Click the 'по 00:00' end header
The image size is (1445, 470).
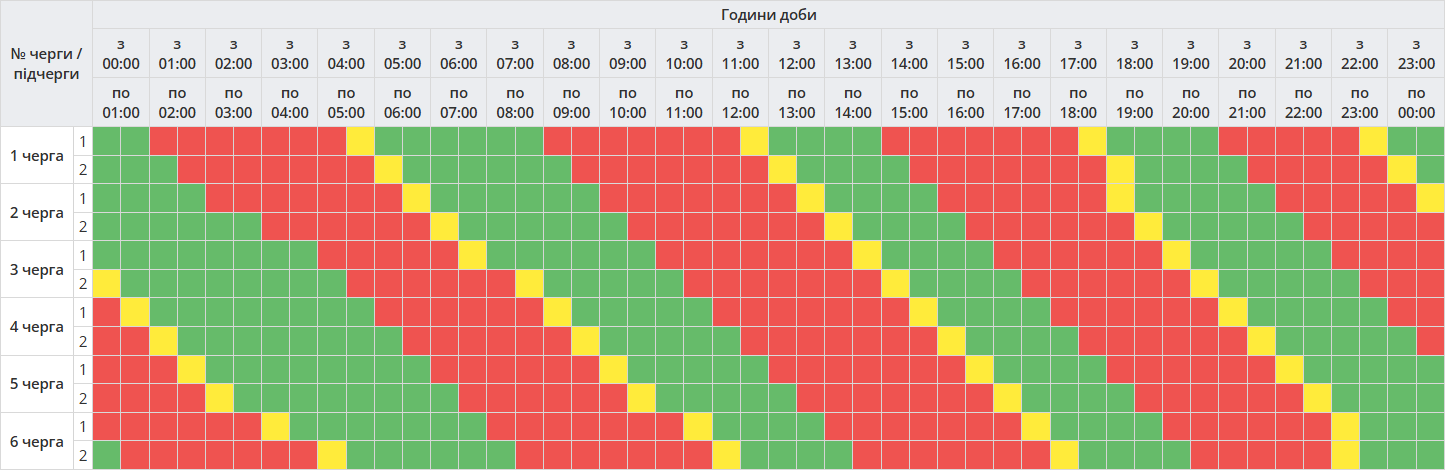point(1416,102)
